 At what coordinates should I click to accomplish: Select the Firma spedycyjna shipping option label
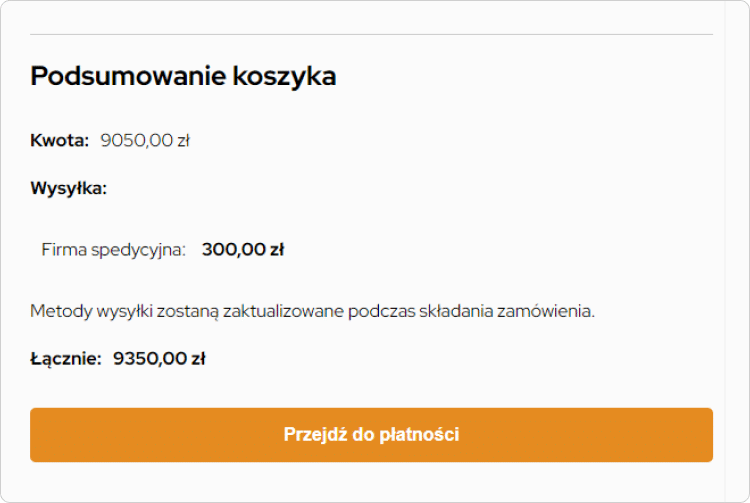coord(114,249)
